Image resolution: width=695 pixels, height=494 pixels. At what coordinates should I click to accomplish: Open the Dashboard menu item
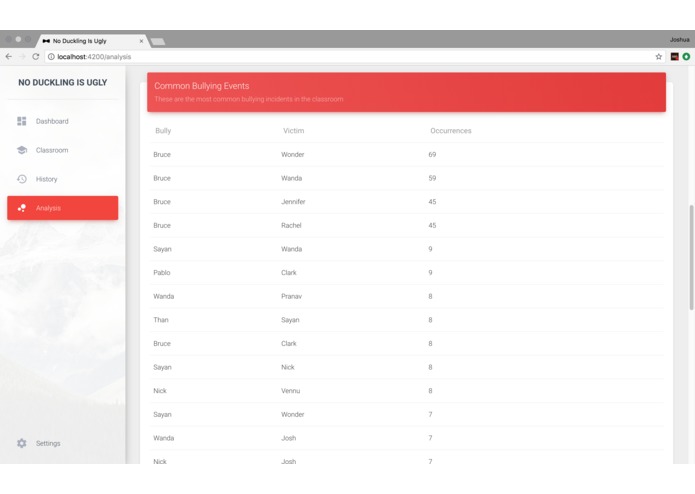[x=62, y=121]
